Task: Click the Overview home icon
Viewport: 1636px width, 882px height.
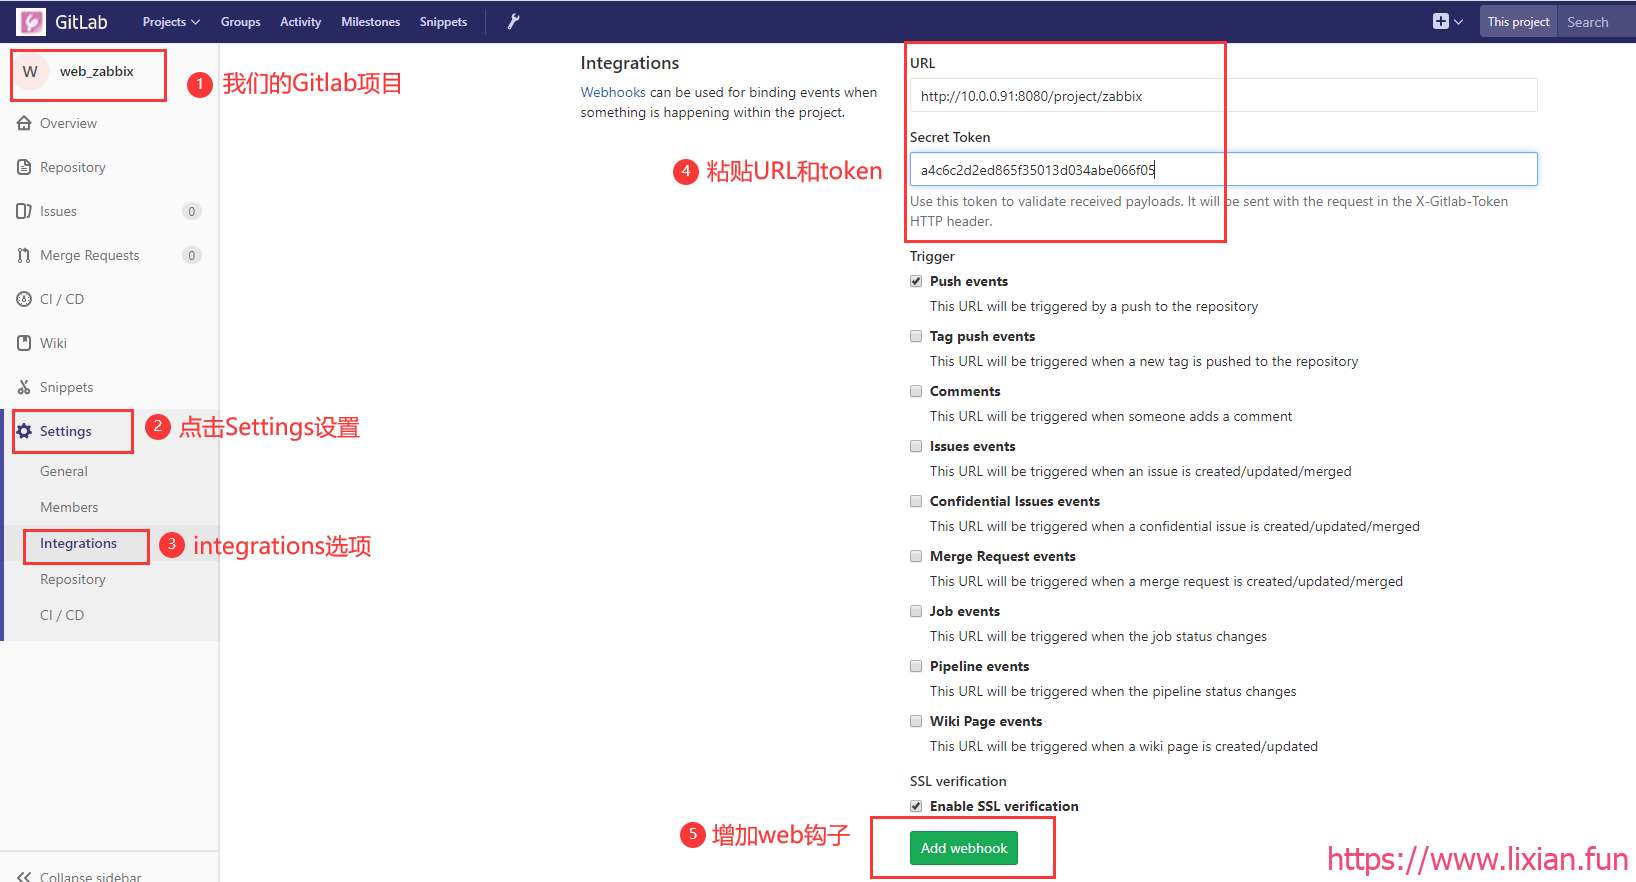Action: point(24,123)
